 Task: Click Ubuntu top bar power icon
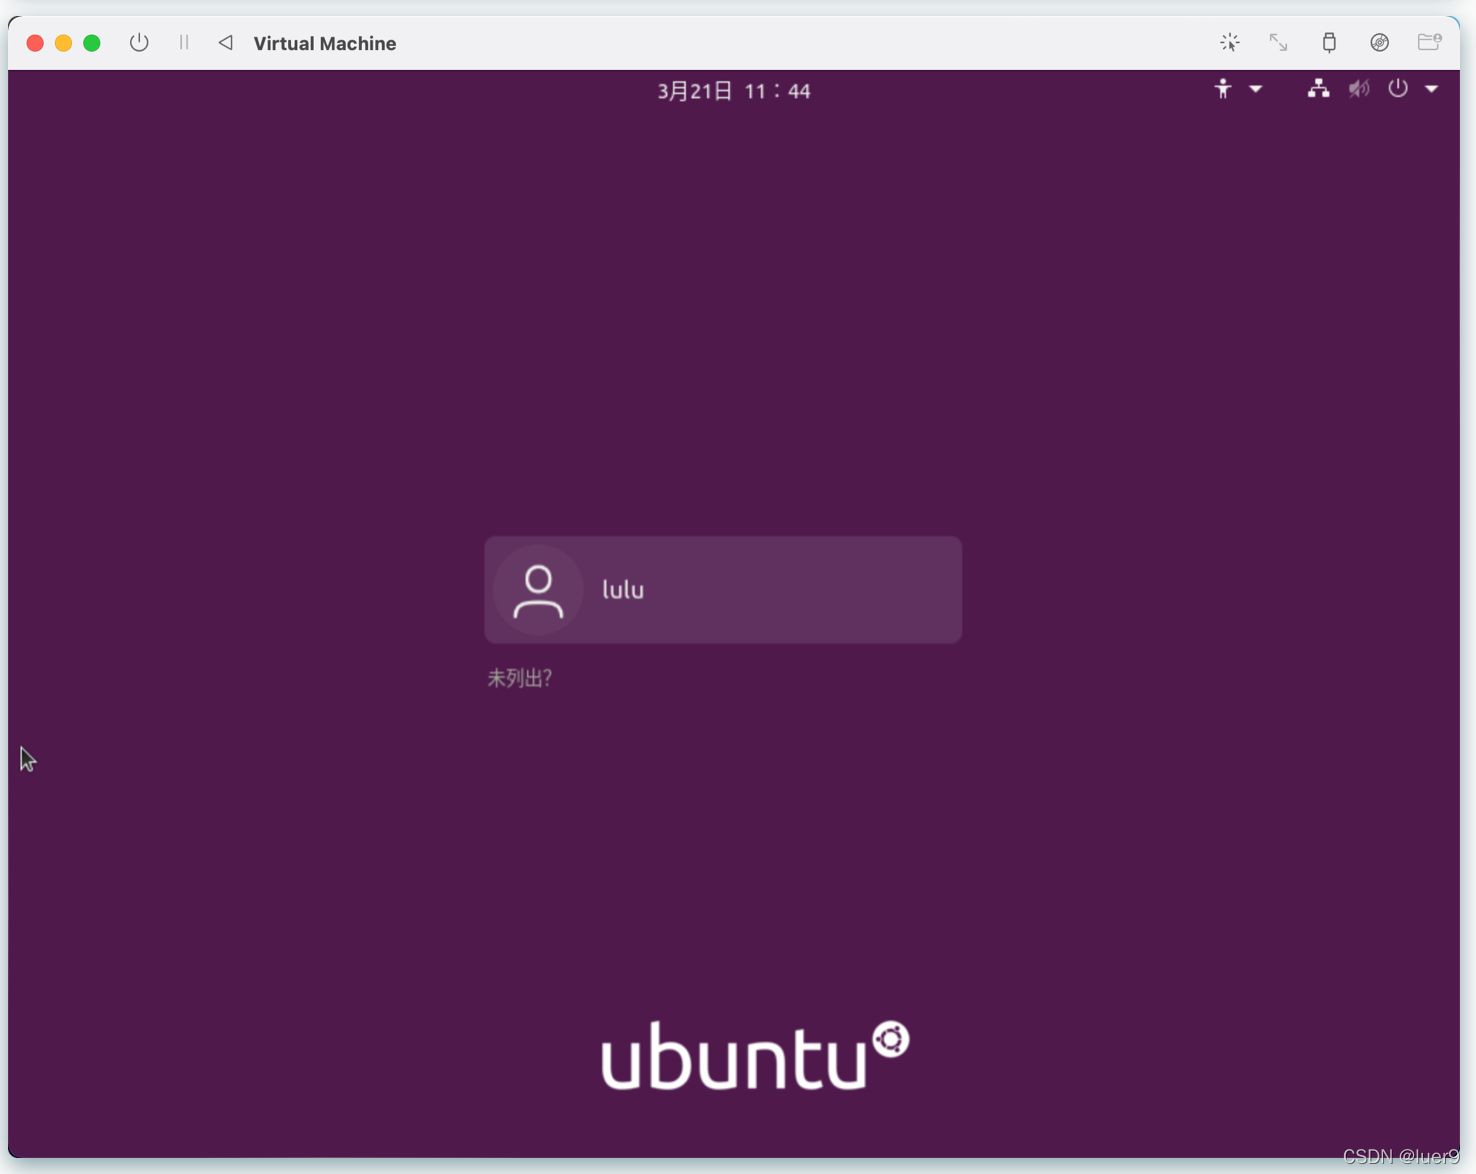pyautogui.click(x=1398, y=88)
